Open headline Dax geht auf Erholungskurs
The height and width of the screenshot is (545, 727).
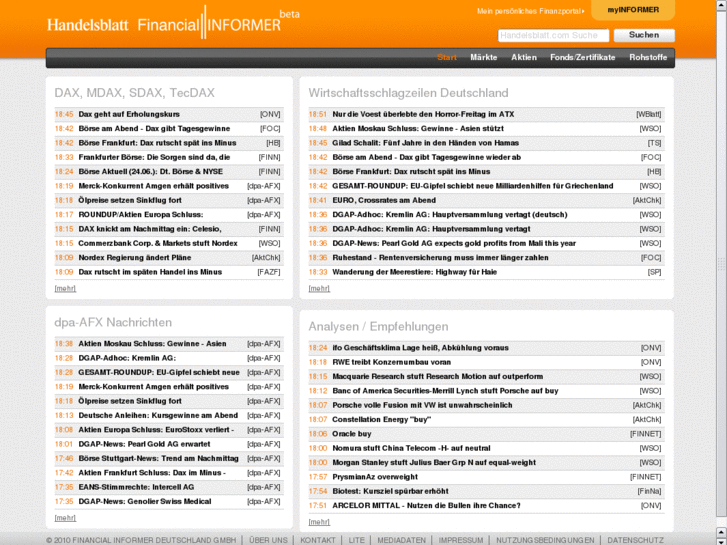tap(129, 114)
